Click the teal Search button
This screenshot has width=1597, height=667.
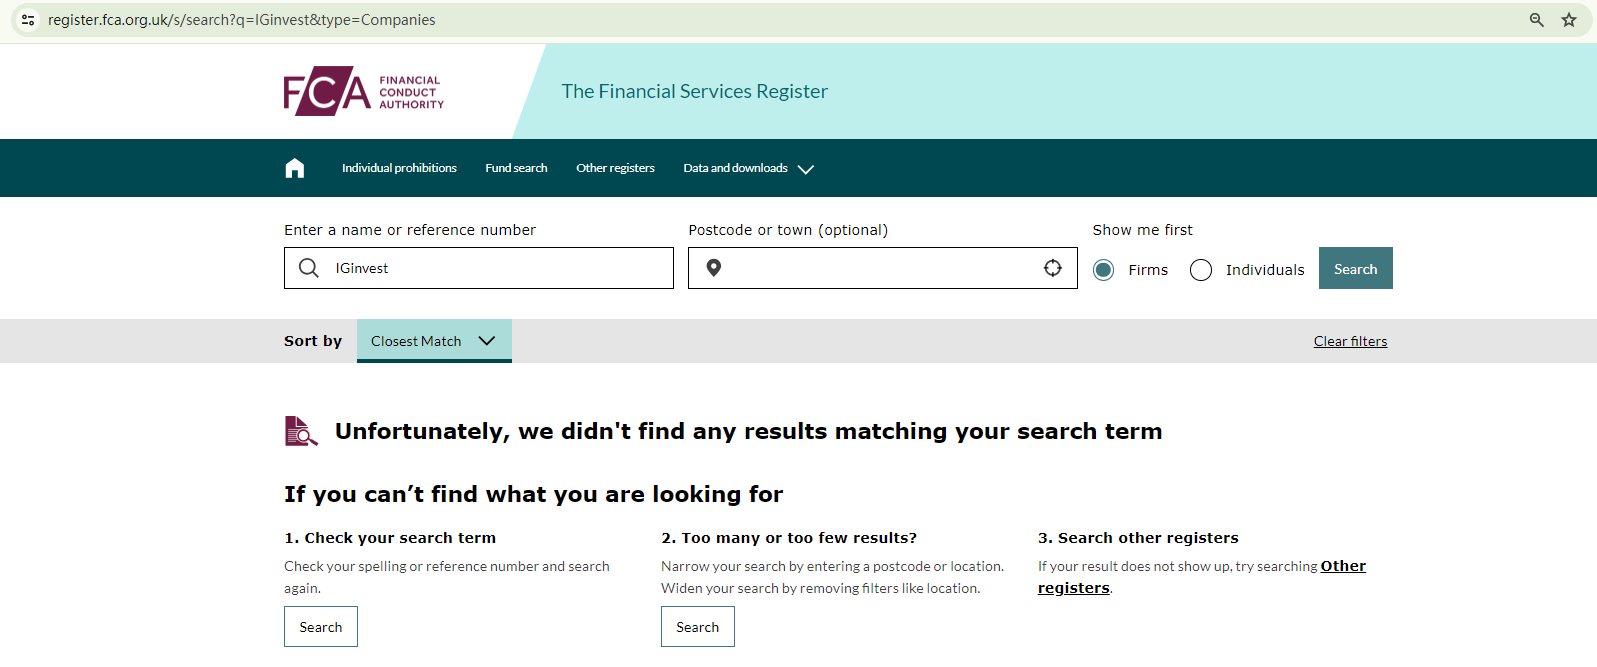click(1355, 268)
